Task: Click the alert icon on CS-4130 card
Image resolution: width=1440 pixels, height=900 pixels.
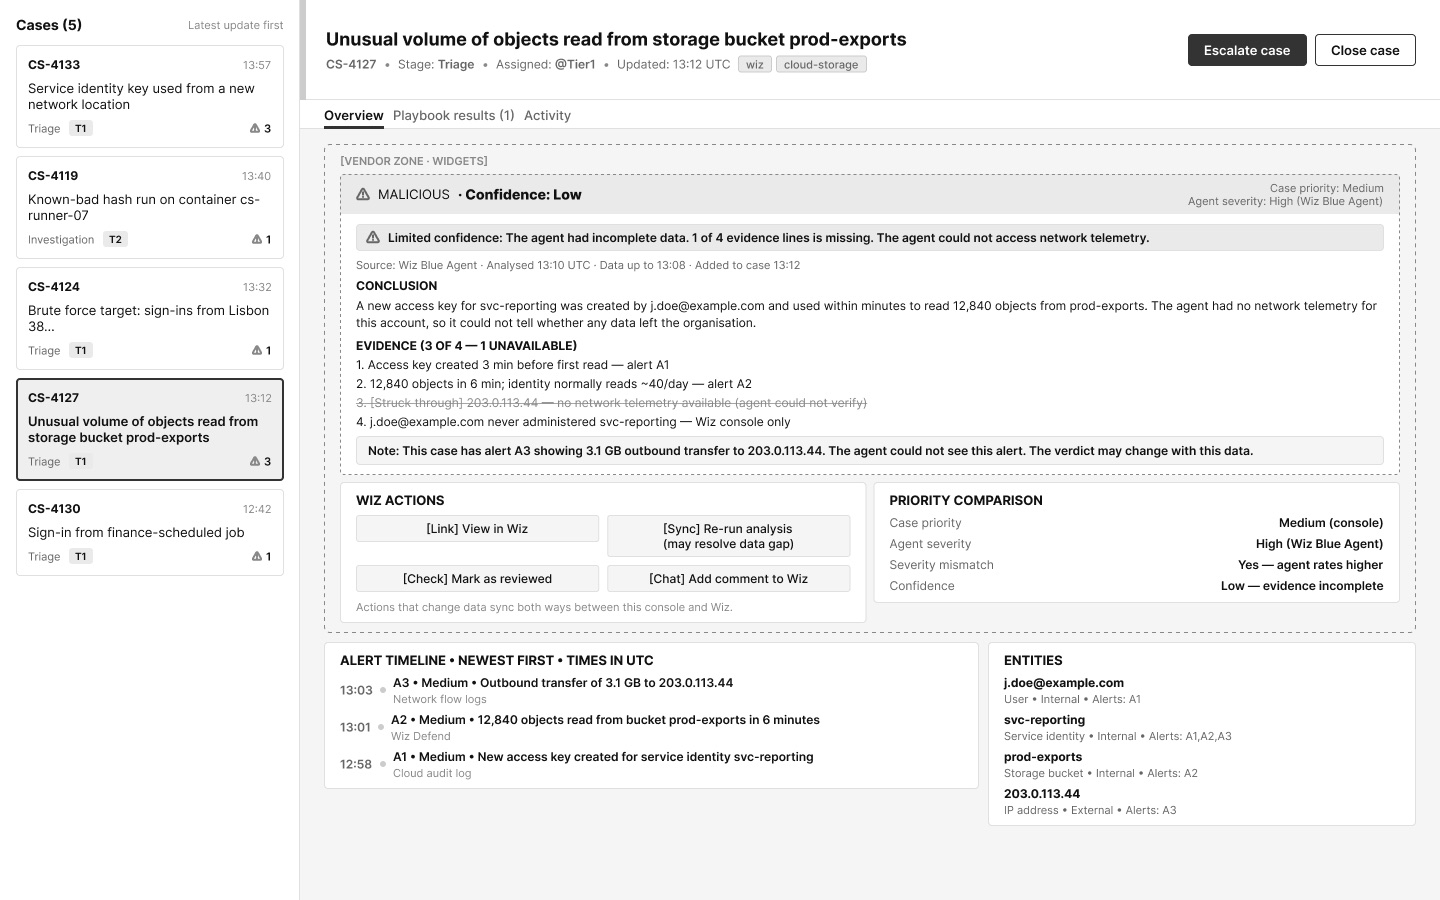Action: tap(256, 556)
